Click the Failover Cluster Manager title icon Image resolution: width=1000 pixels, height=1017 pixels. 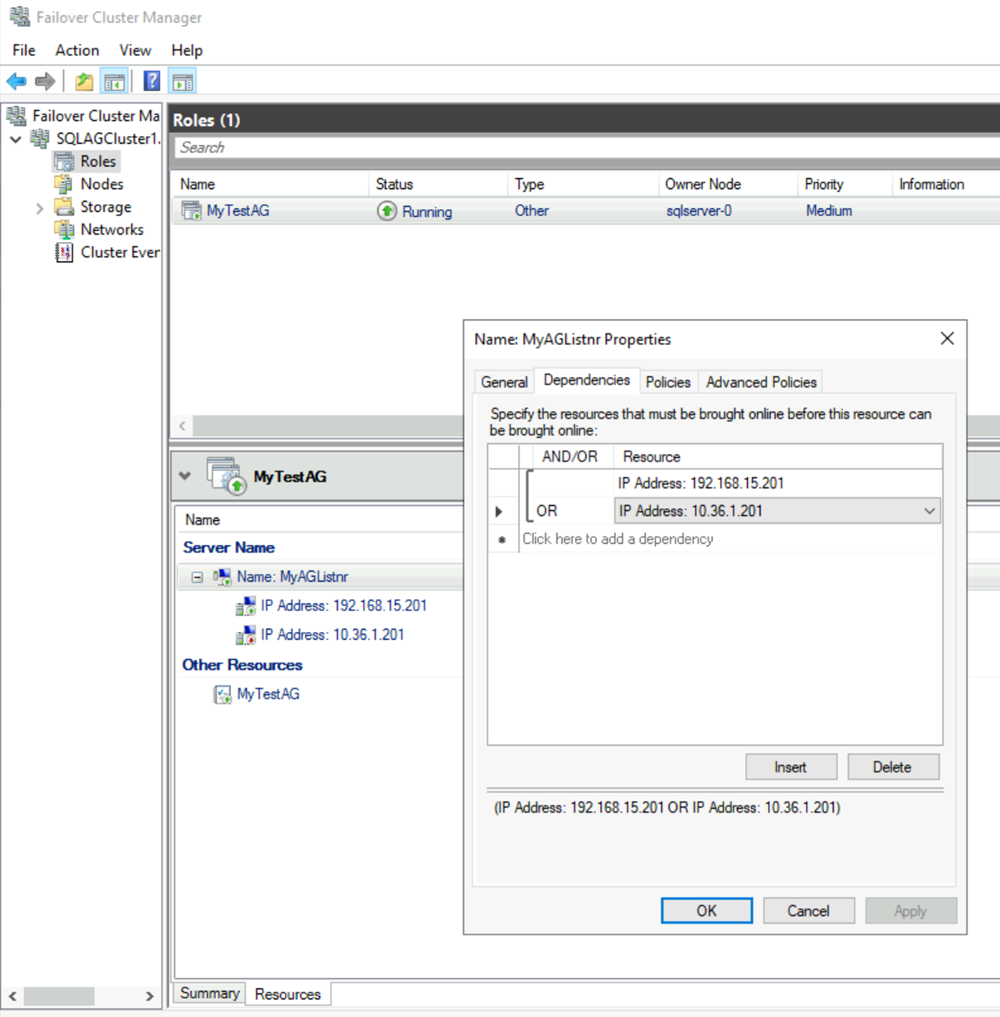(x=19, y=16)
